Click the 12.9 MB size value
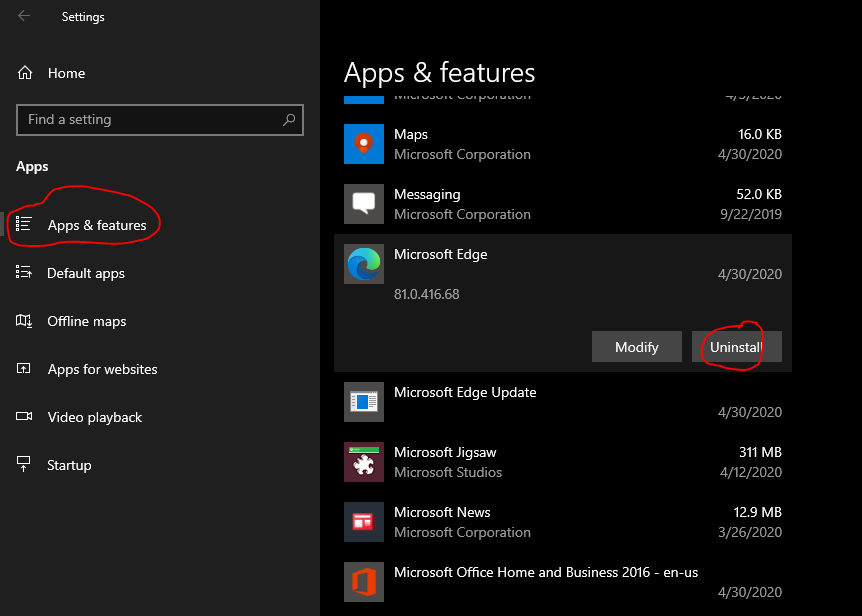Screen dimensions: 862x616 click(758, 512)
